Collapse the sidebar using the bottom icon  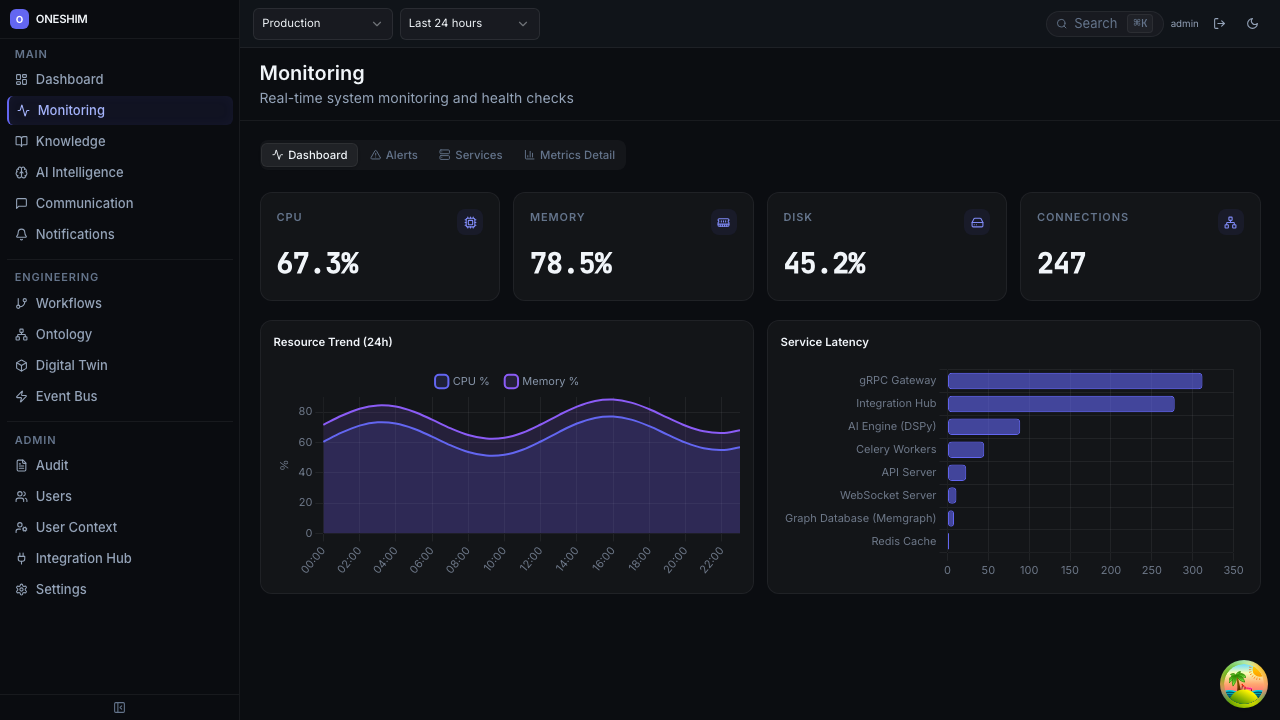pos(119,707)
